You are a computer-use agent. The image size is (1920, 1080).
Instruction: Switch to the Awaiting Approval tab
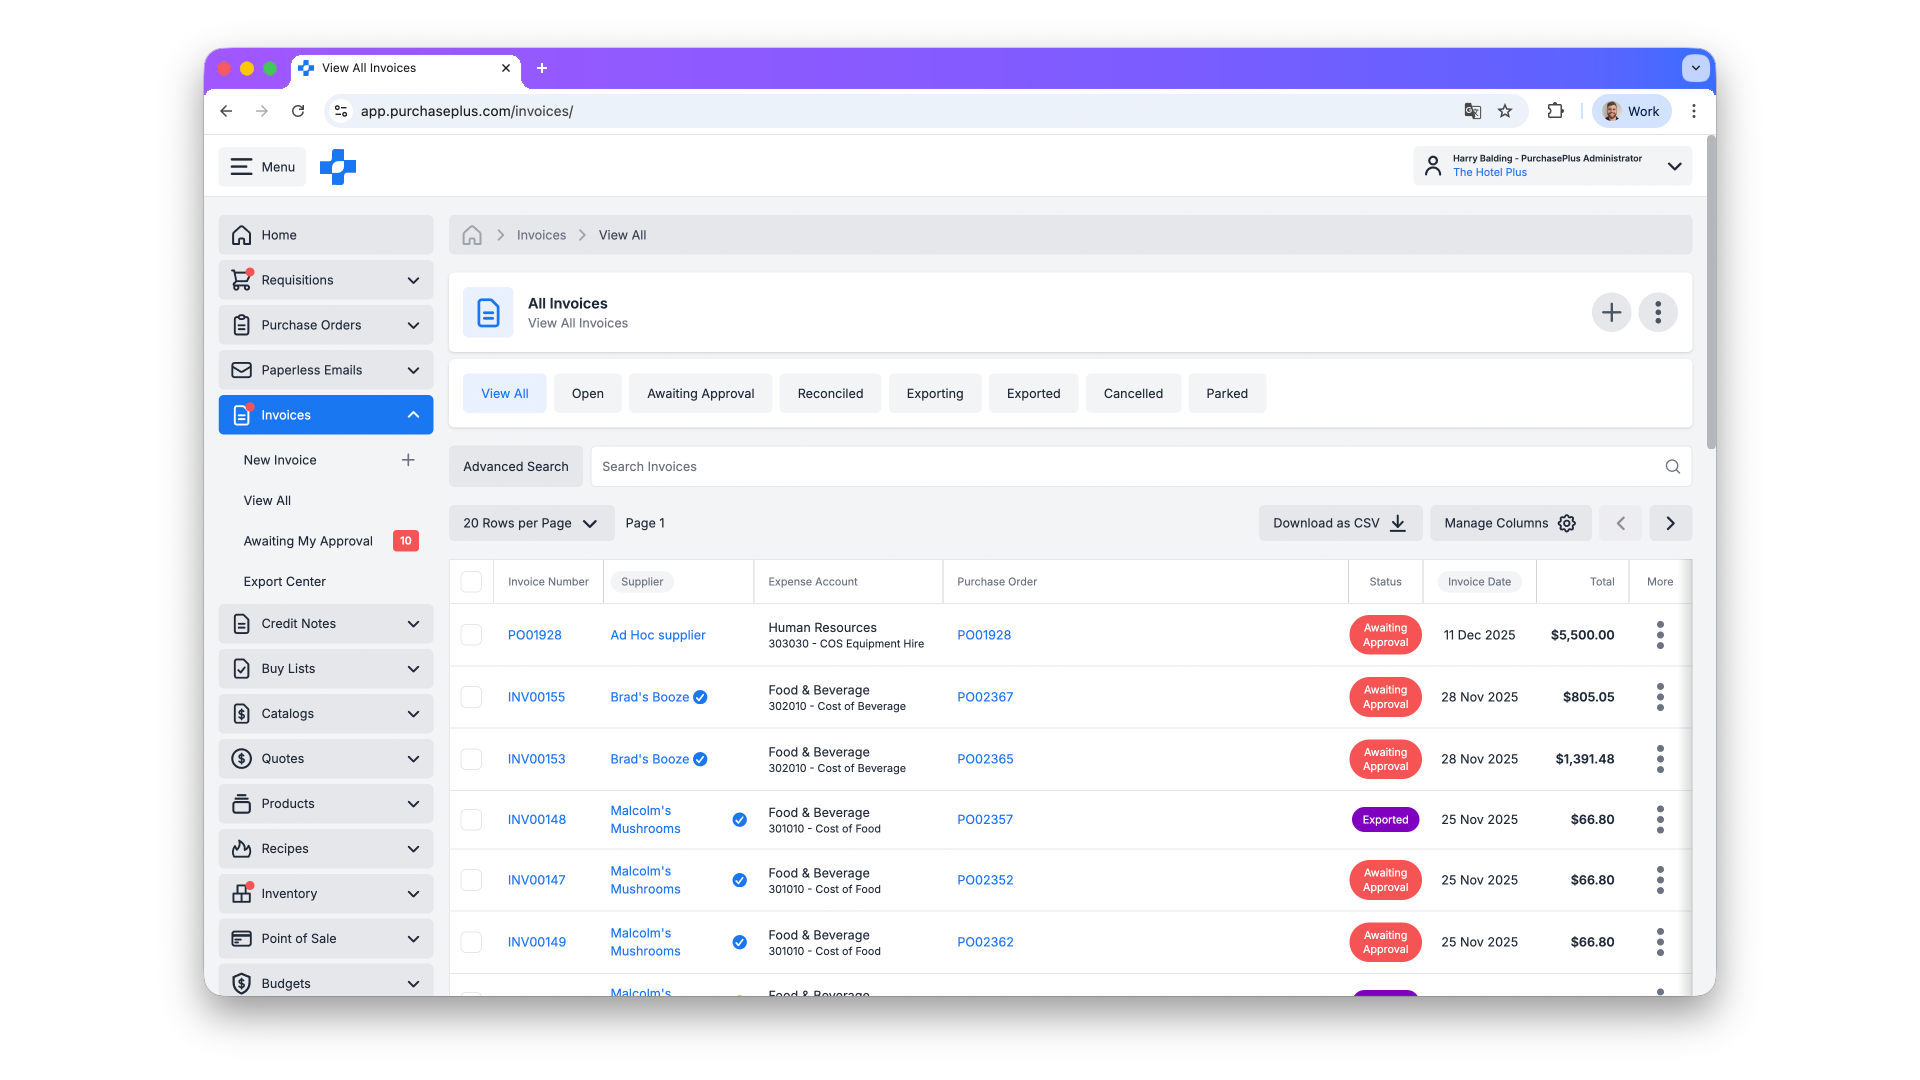pos(700,394)
